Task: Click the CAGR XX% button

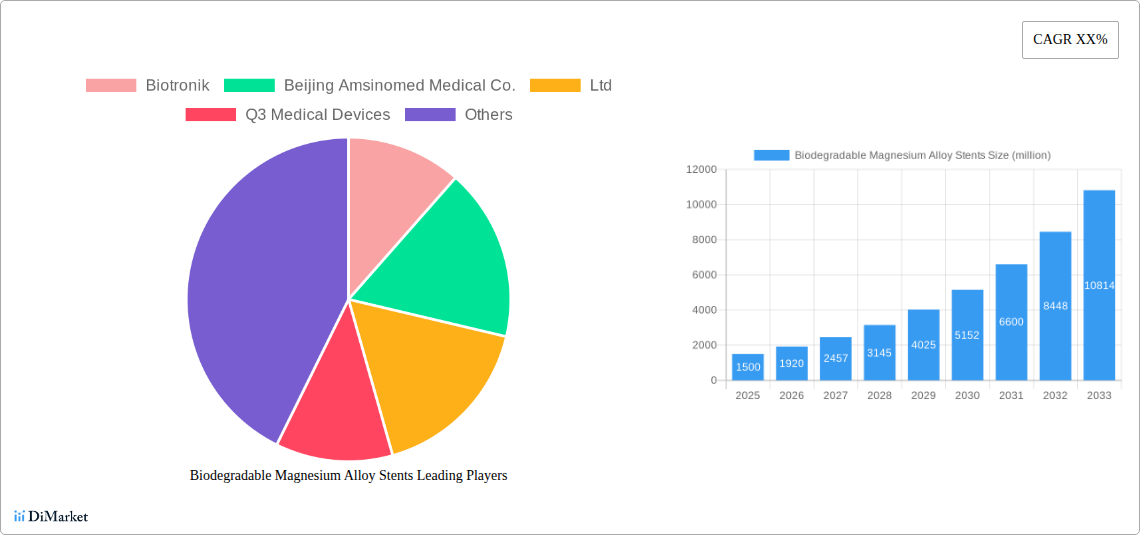Action: coord(1070,40)
